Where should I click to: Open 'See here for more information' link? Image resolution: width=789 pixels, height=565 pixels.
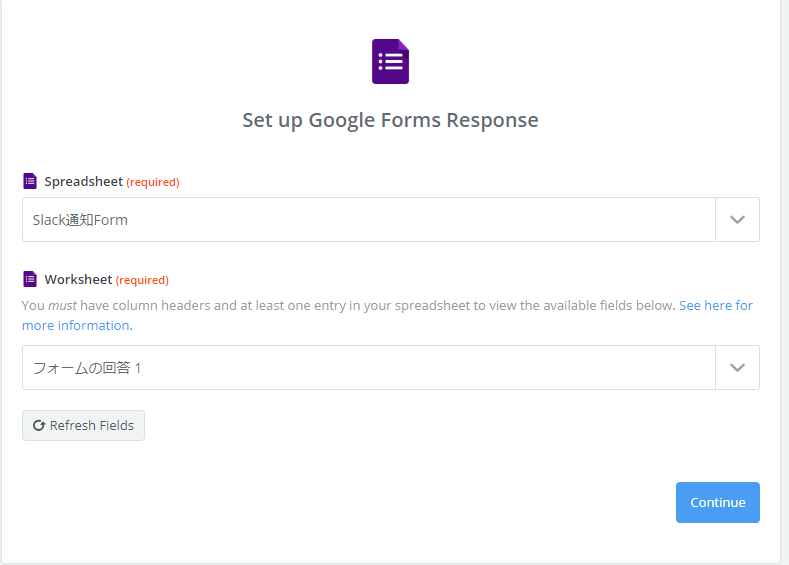[716, 305]
